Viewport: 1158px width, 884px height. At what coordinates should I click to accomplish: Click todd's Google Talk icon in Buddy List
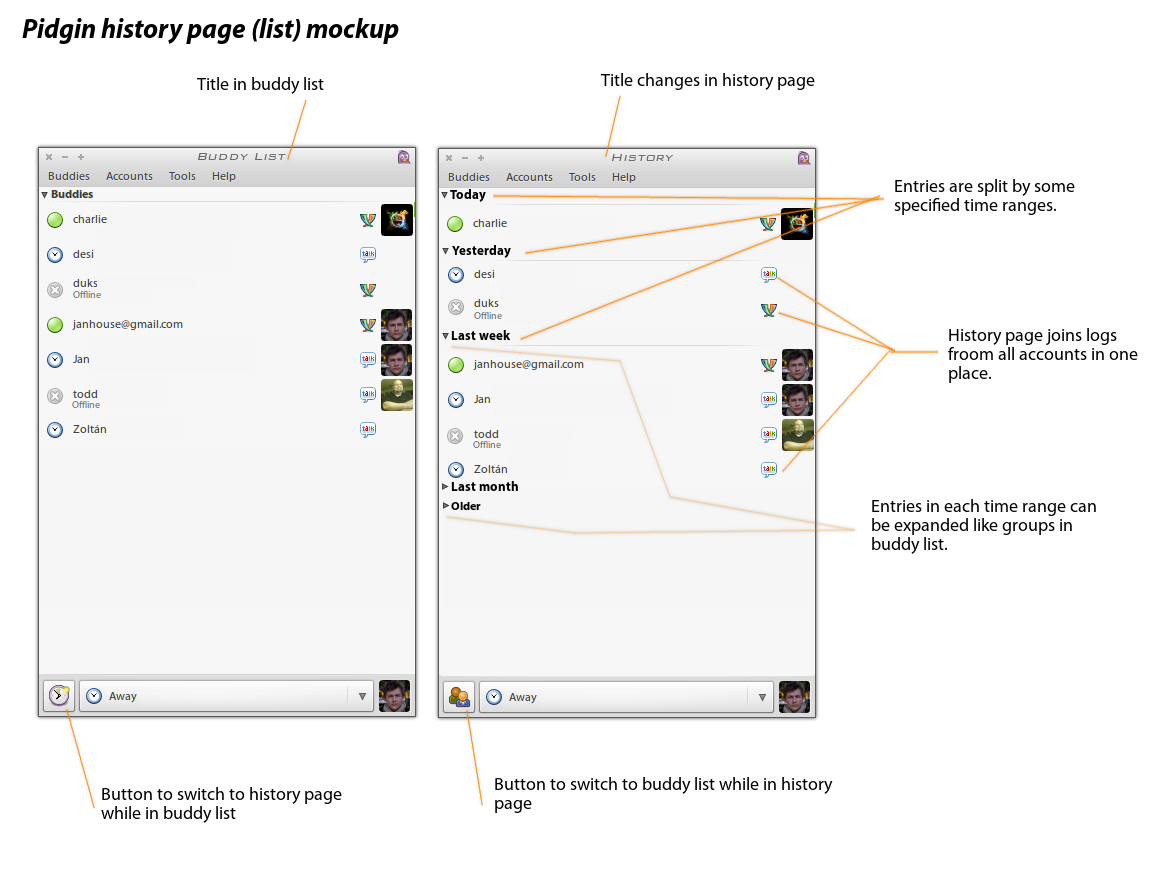pos(368,394)
